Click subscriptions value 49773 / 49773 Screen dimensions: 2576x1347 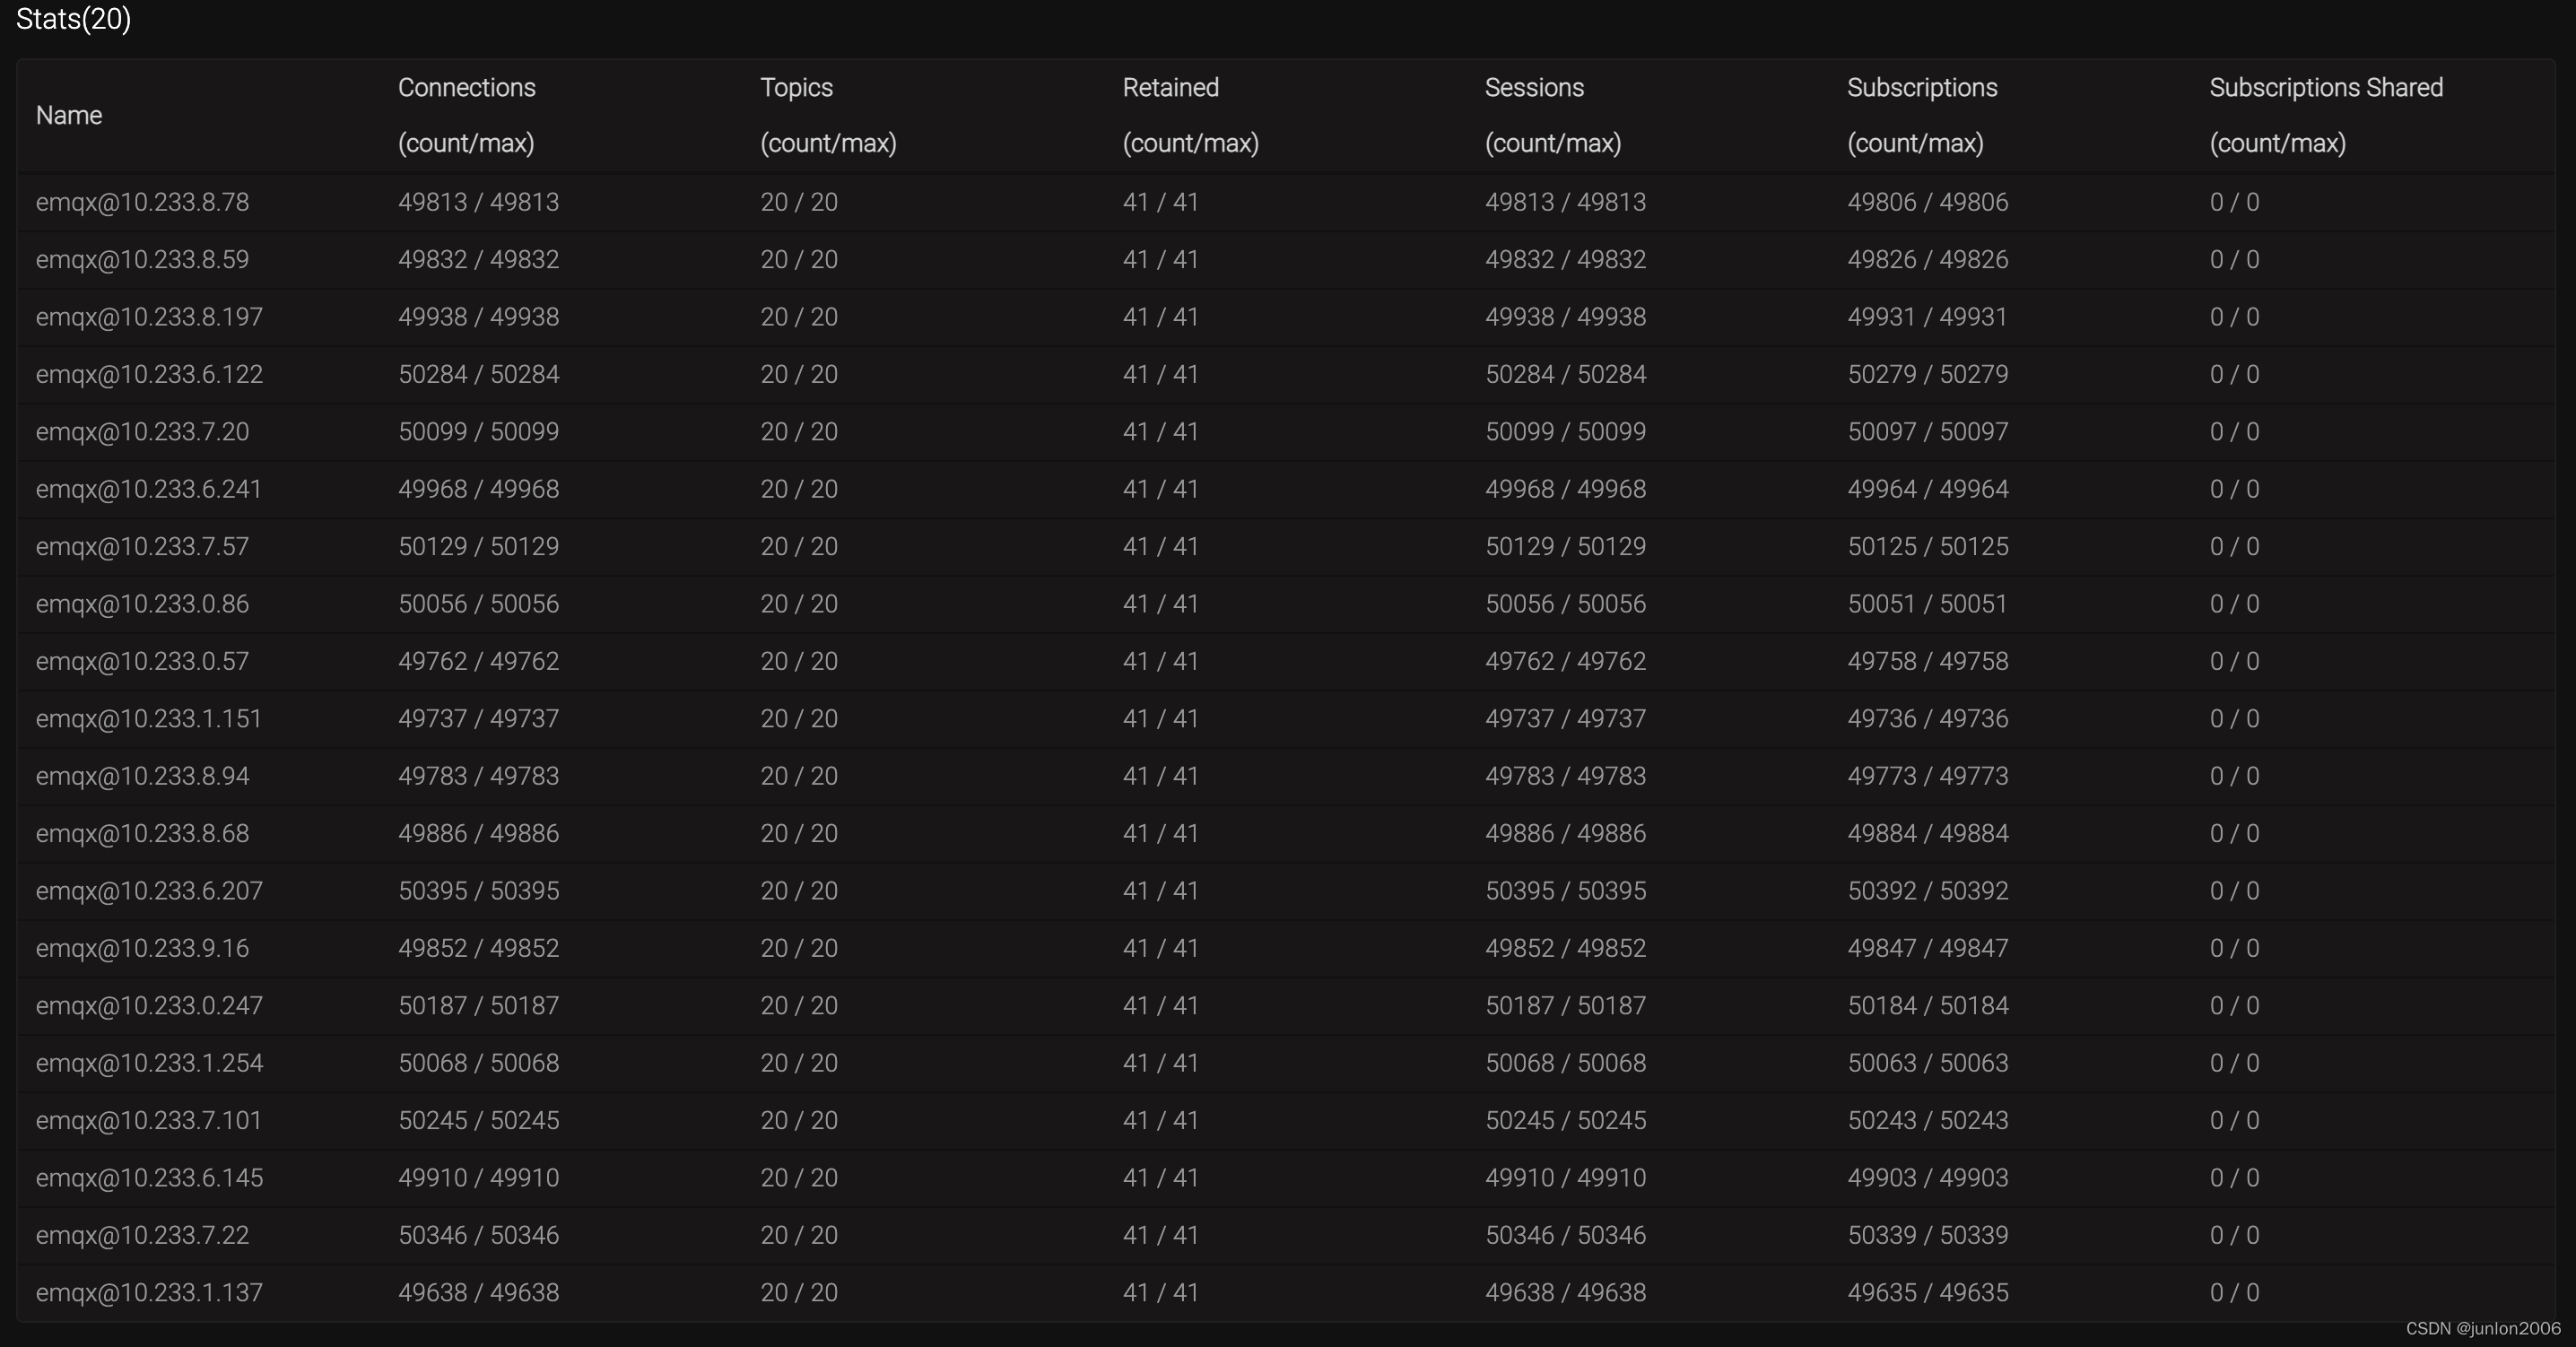click(1927, 776)
